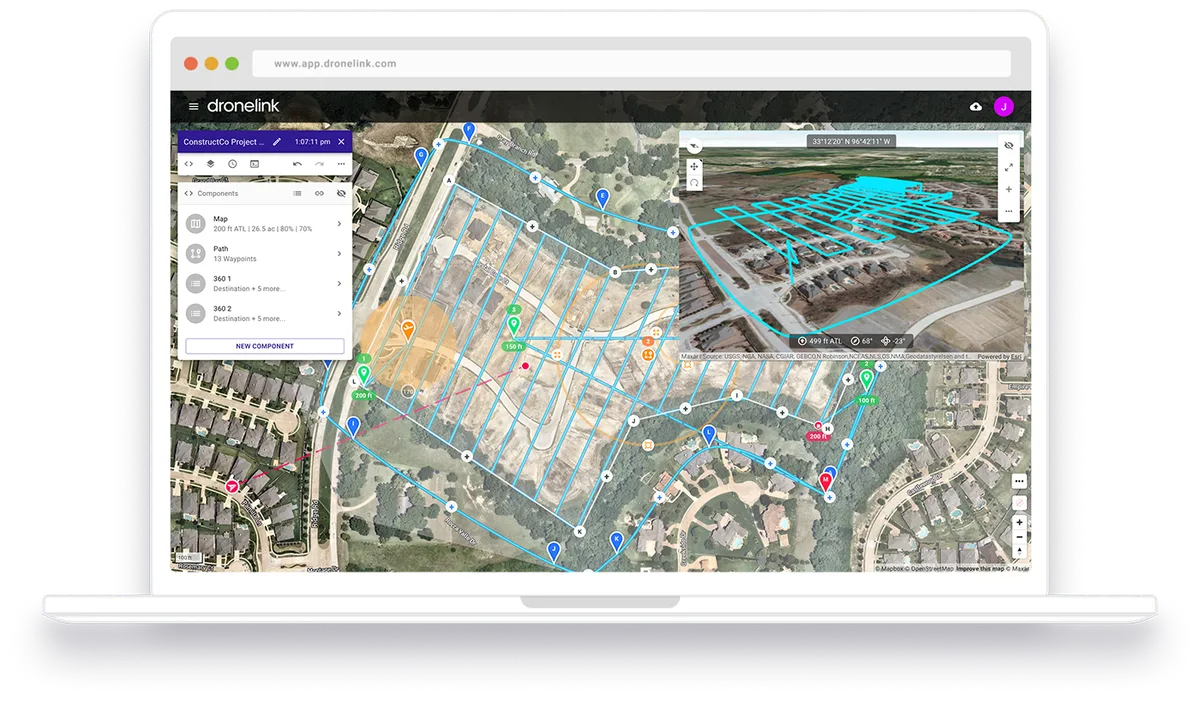Select the green marker labeled 150 ft

pos(513,327)
